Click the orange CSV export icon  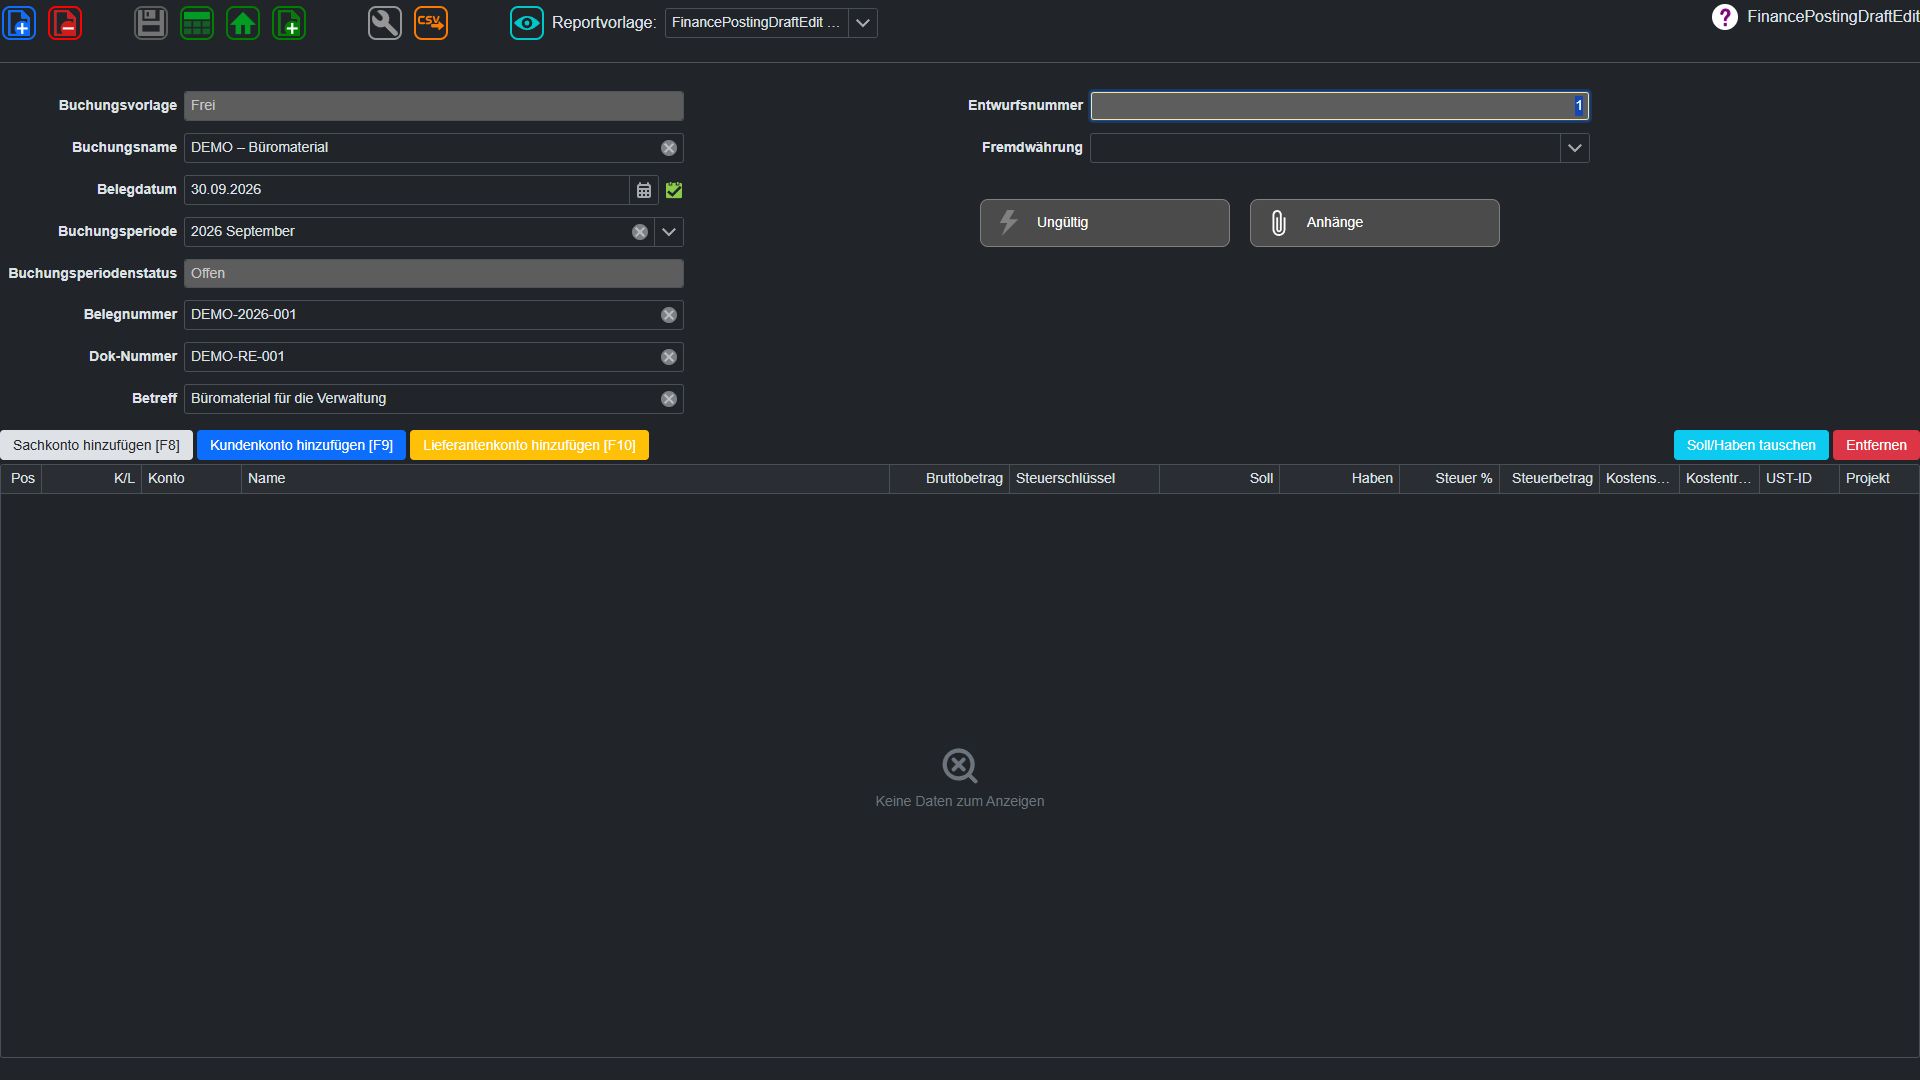(x=431, y=23)
